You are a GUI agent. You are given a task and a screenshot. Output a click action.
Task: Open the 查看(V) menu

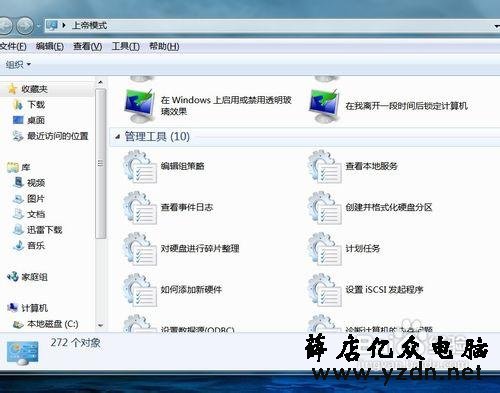coord(87,46)
